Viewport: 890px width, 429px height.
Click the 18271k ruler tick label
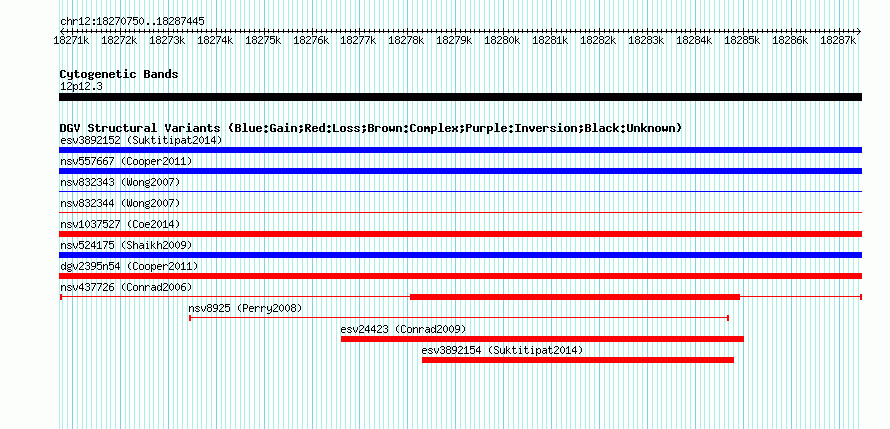click(x=72, y=41)
